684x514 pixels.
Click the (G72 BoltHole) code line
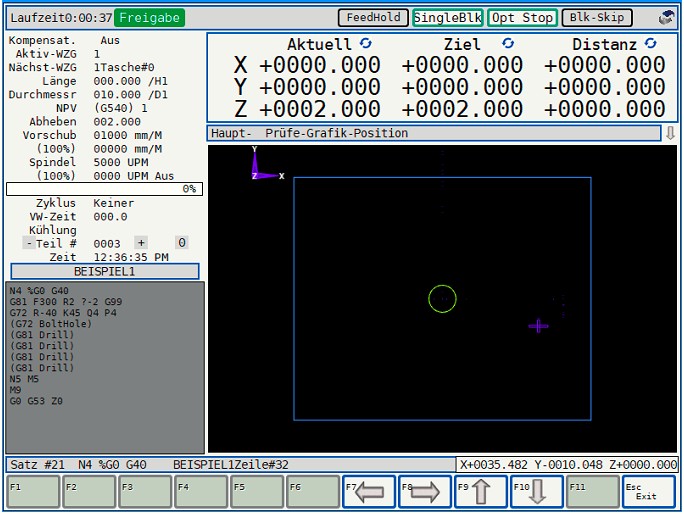51,324
